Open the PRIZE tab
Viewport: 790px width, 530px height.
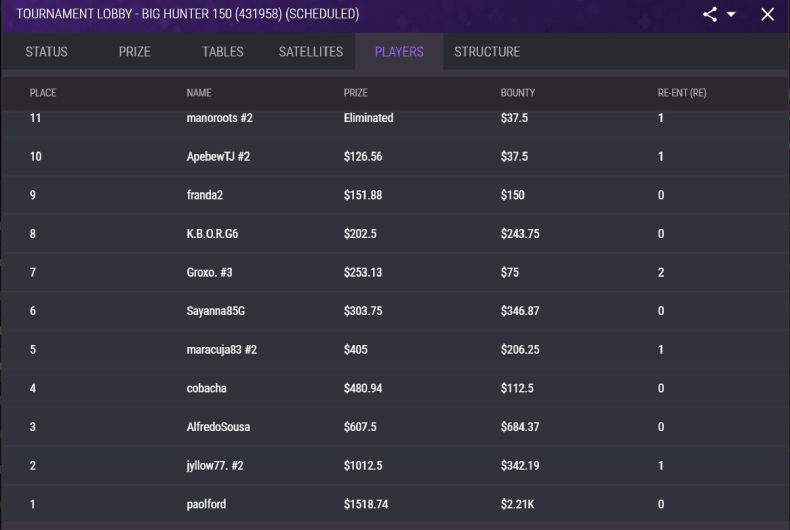(135, 51)
